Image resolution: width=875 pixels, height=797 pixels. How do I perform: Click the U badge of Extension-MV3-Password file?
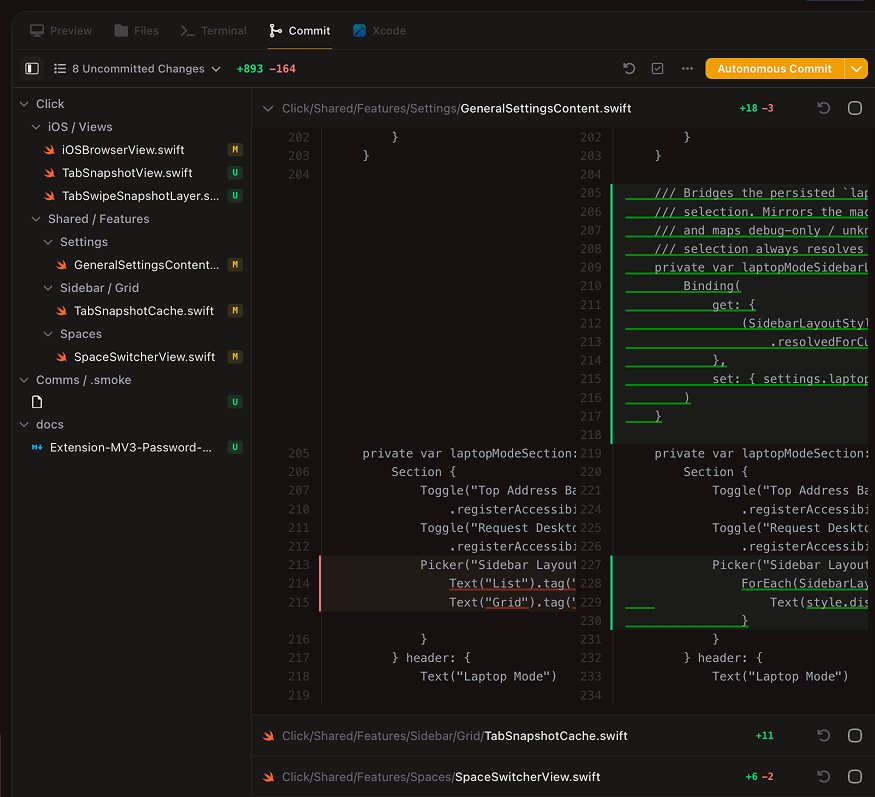235,447
